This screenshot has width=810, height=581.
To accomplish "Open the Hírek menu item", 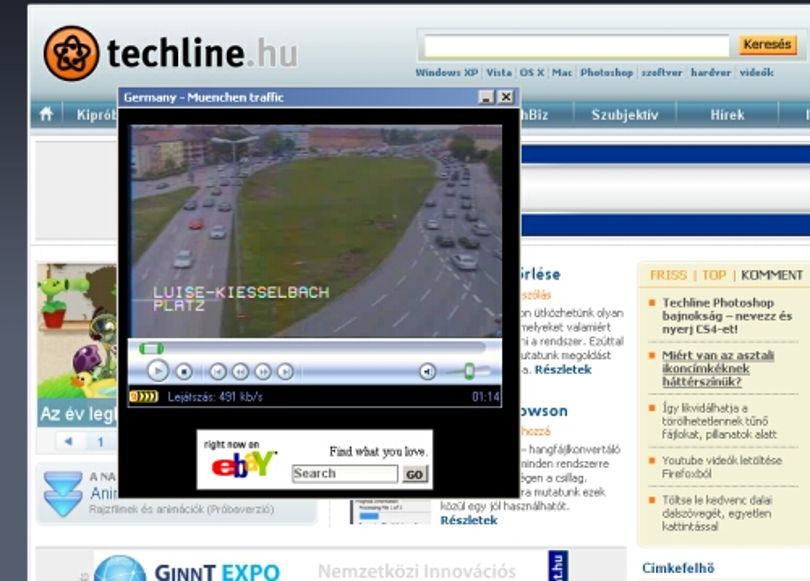I will pos(727,115).
